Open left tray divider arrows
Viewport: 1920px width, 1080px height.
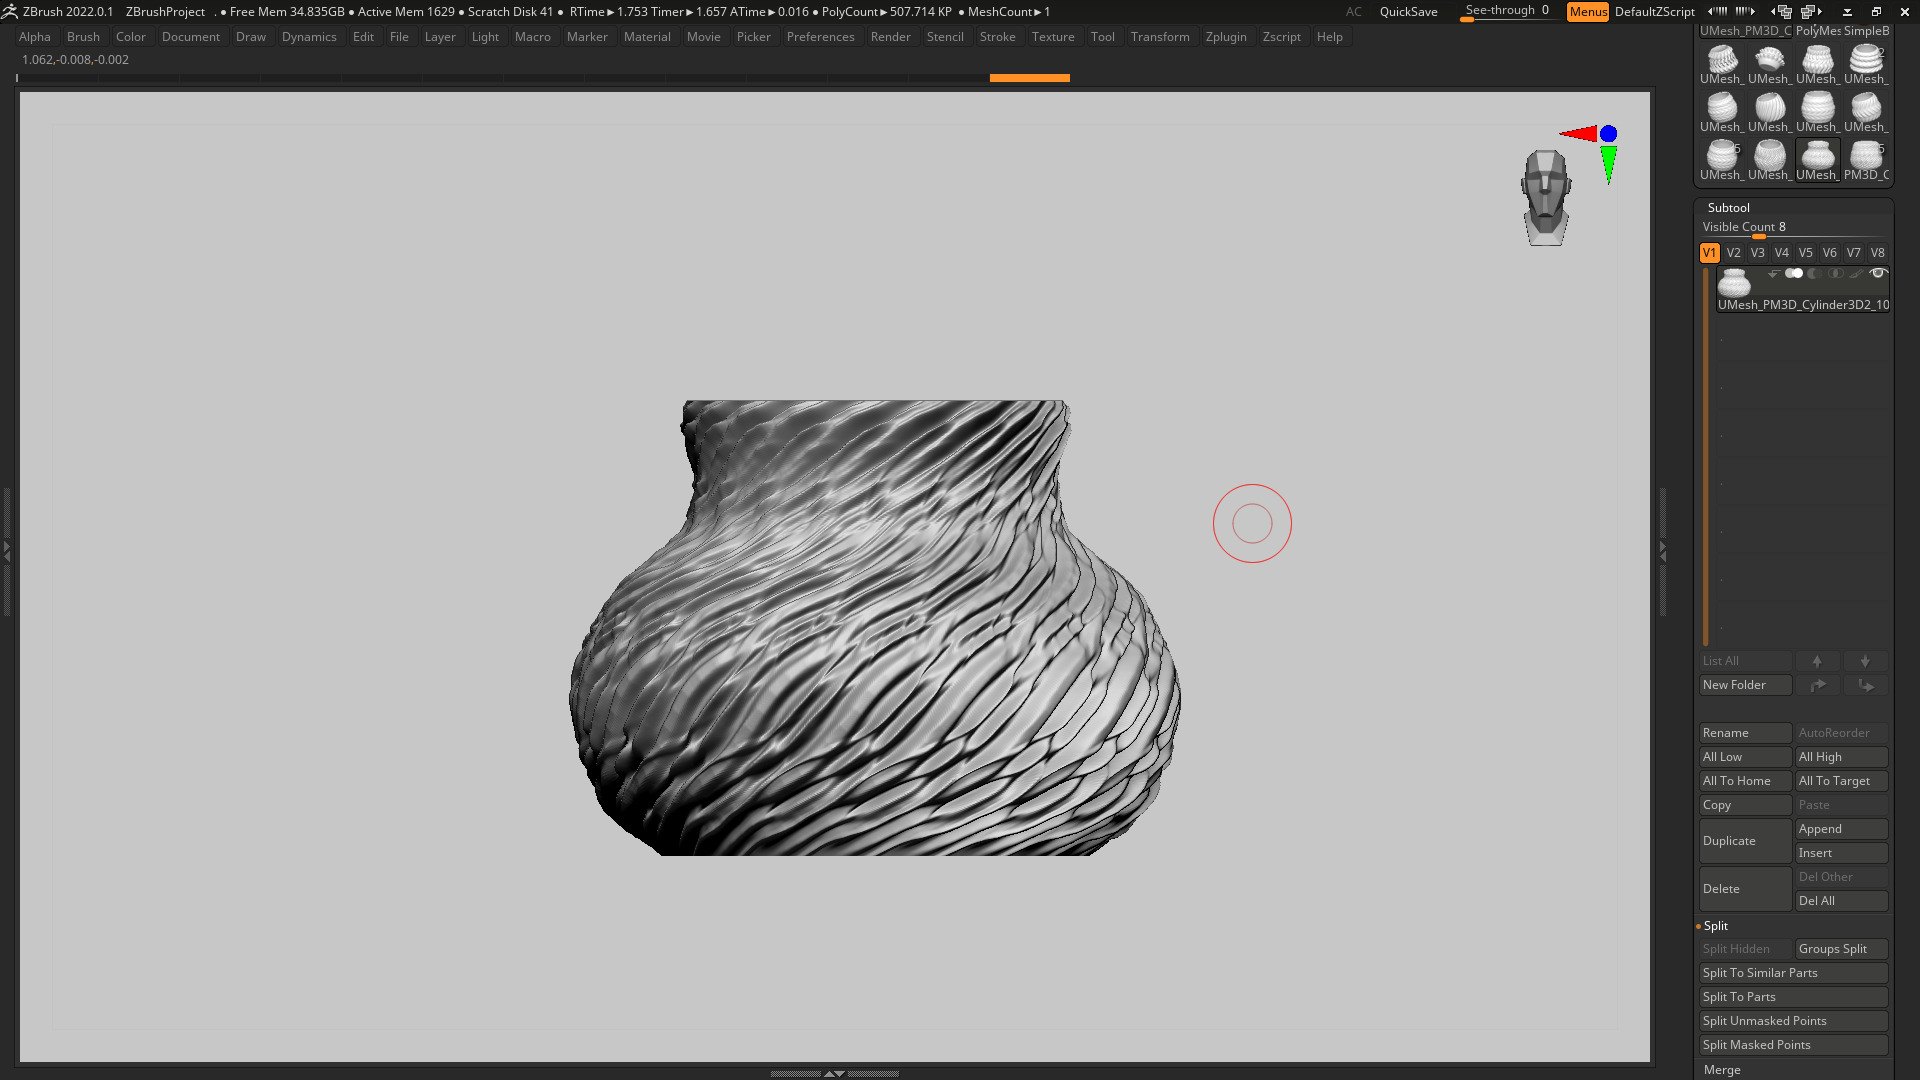[x=6, y=550]
